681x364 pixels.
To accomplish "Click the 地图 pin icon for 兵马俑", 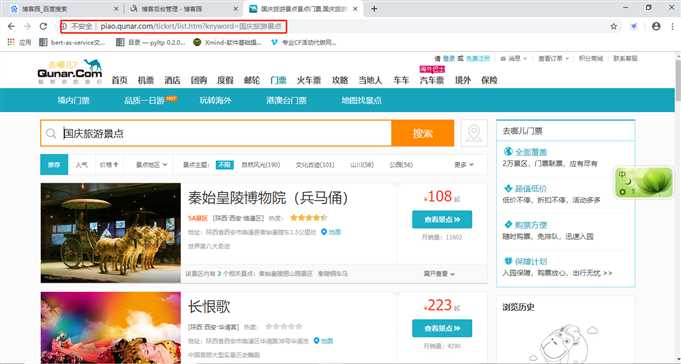I will point(324,232).
